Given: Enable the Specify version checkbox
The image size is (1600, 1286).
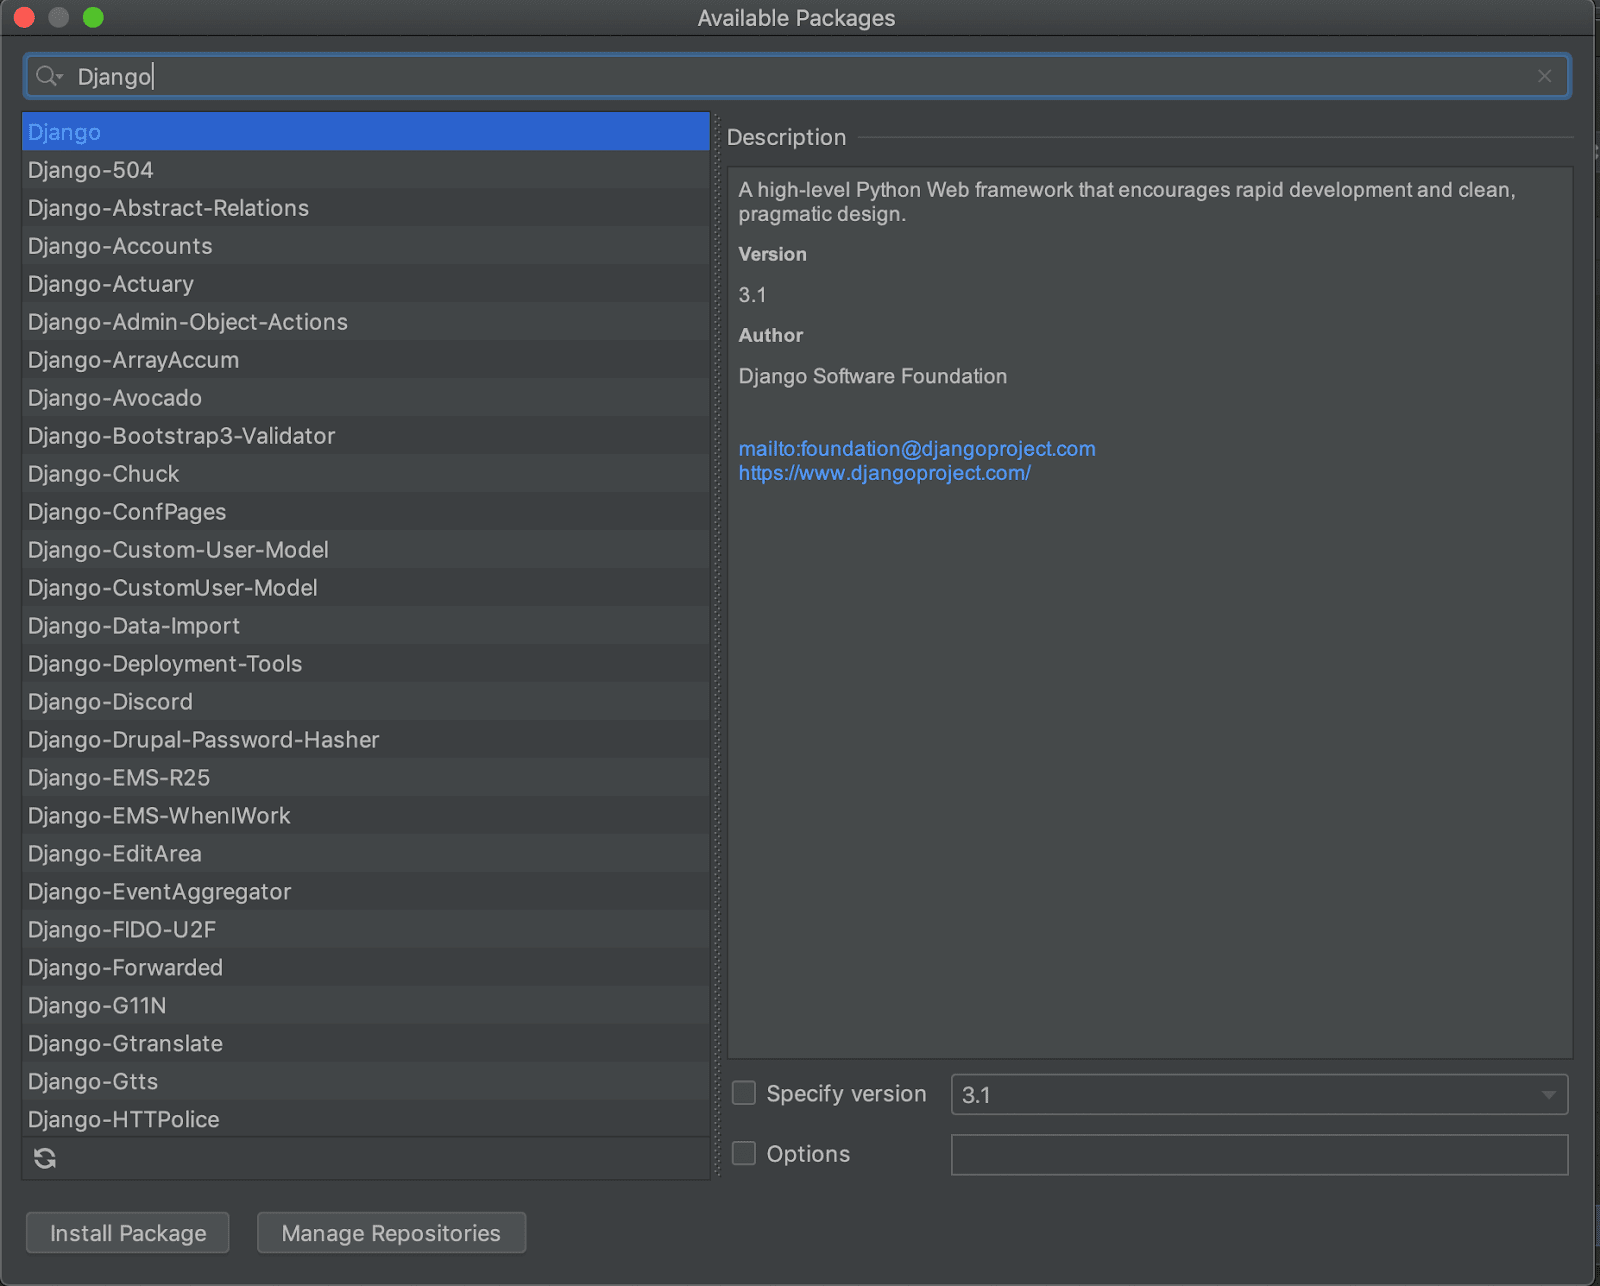Looking at the screenshot, I should [744, 1093].
